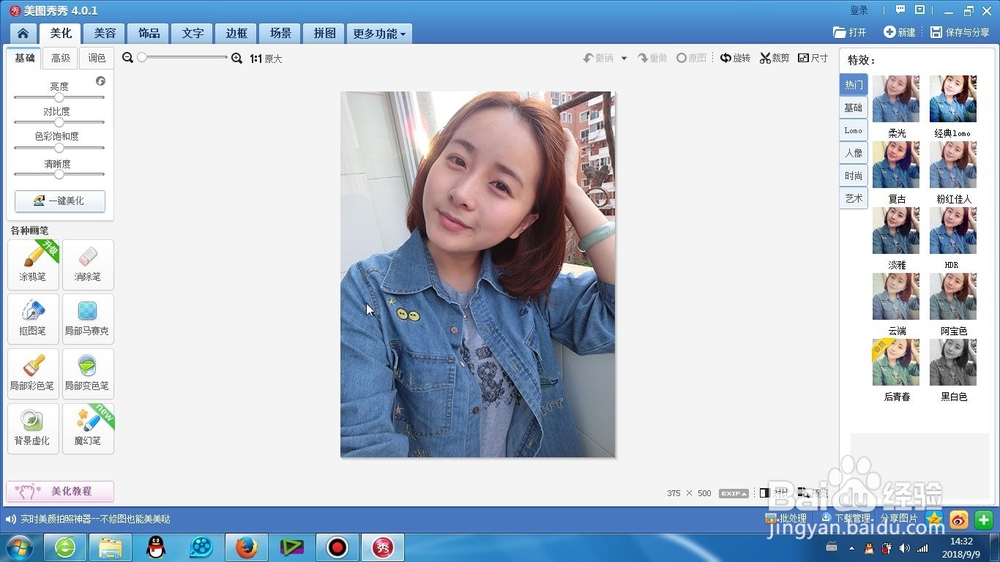The image size is (1000, 562).
Task: Click the 撤销 undo button
Action: [x=598, y=58]
